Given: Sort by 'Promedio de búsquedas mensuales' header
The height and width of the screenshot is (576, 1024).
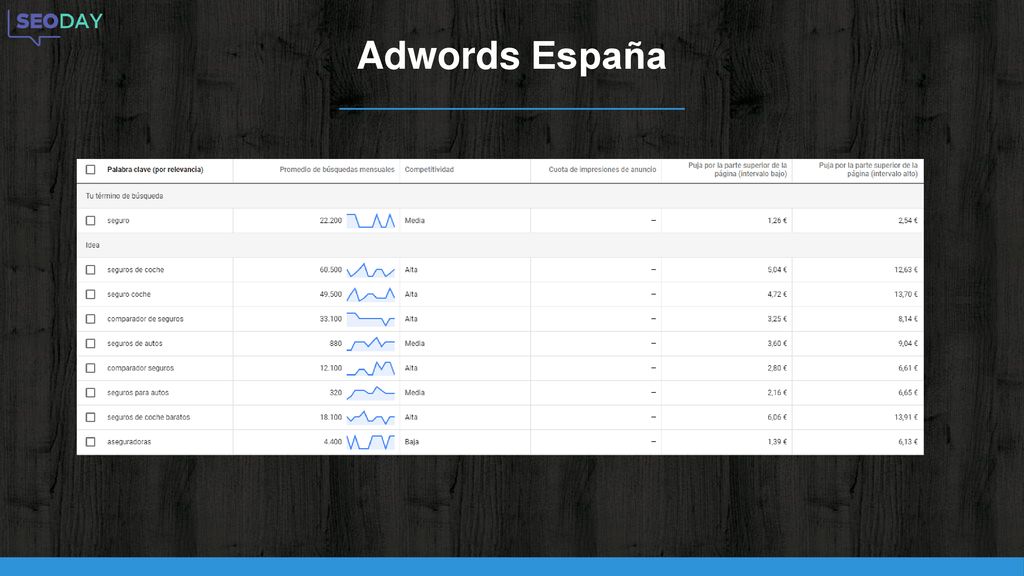Looking at the screenshot, I should pyautogui.click(x=337, y=170).
